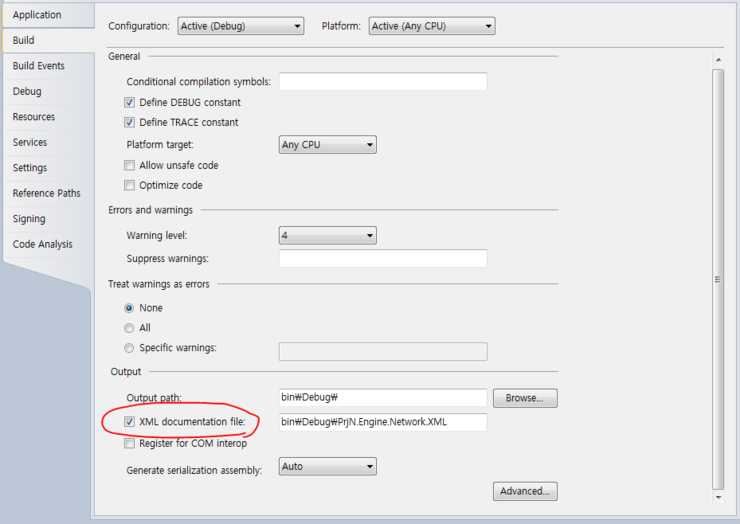Toggle XML documentation file checkbox

[x=130, y=422]
